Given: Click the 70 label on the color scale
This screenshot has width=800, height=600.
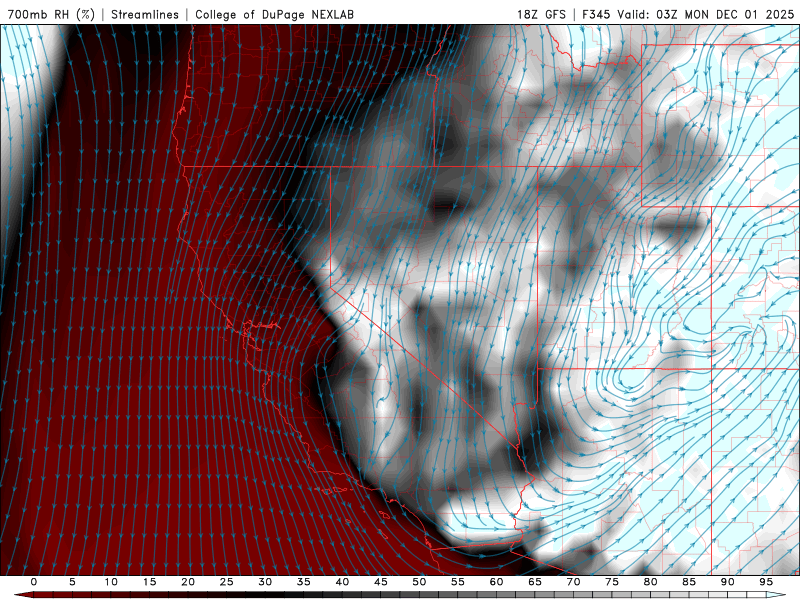Looking at the screenshot, I should click(x=573, y=582).
